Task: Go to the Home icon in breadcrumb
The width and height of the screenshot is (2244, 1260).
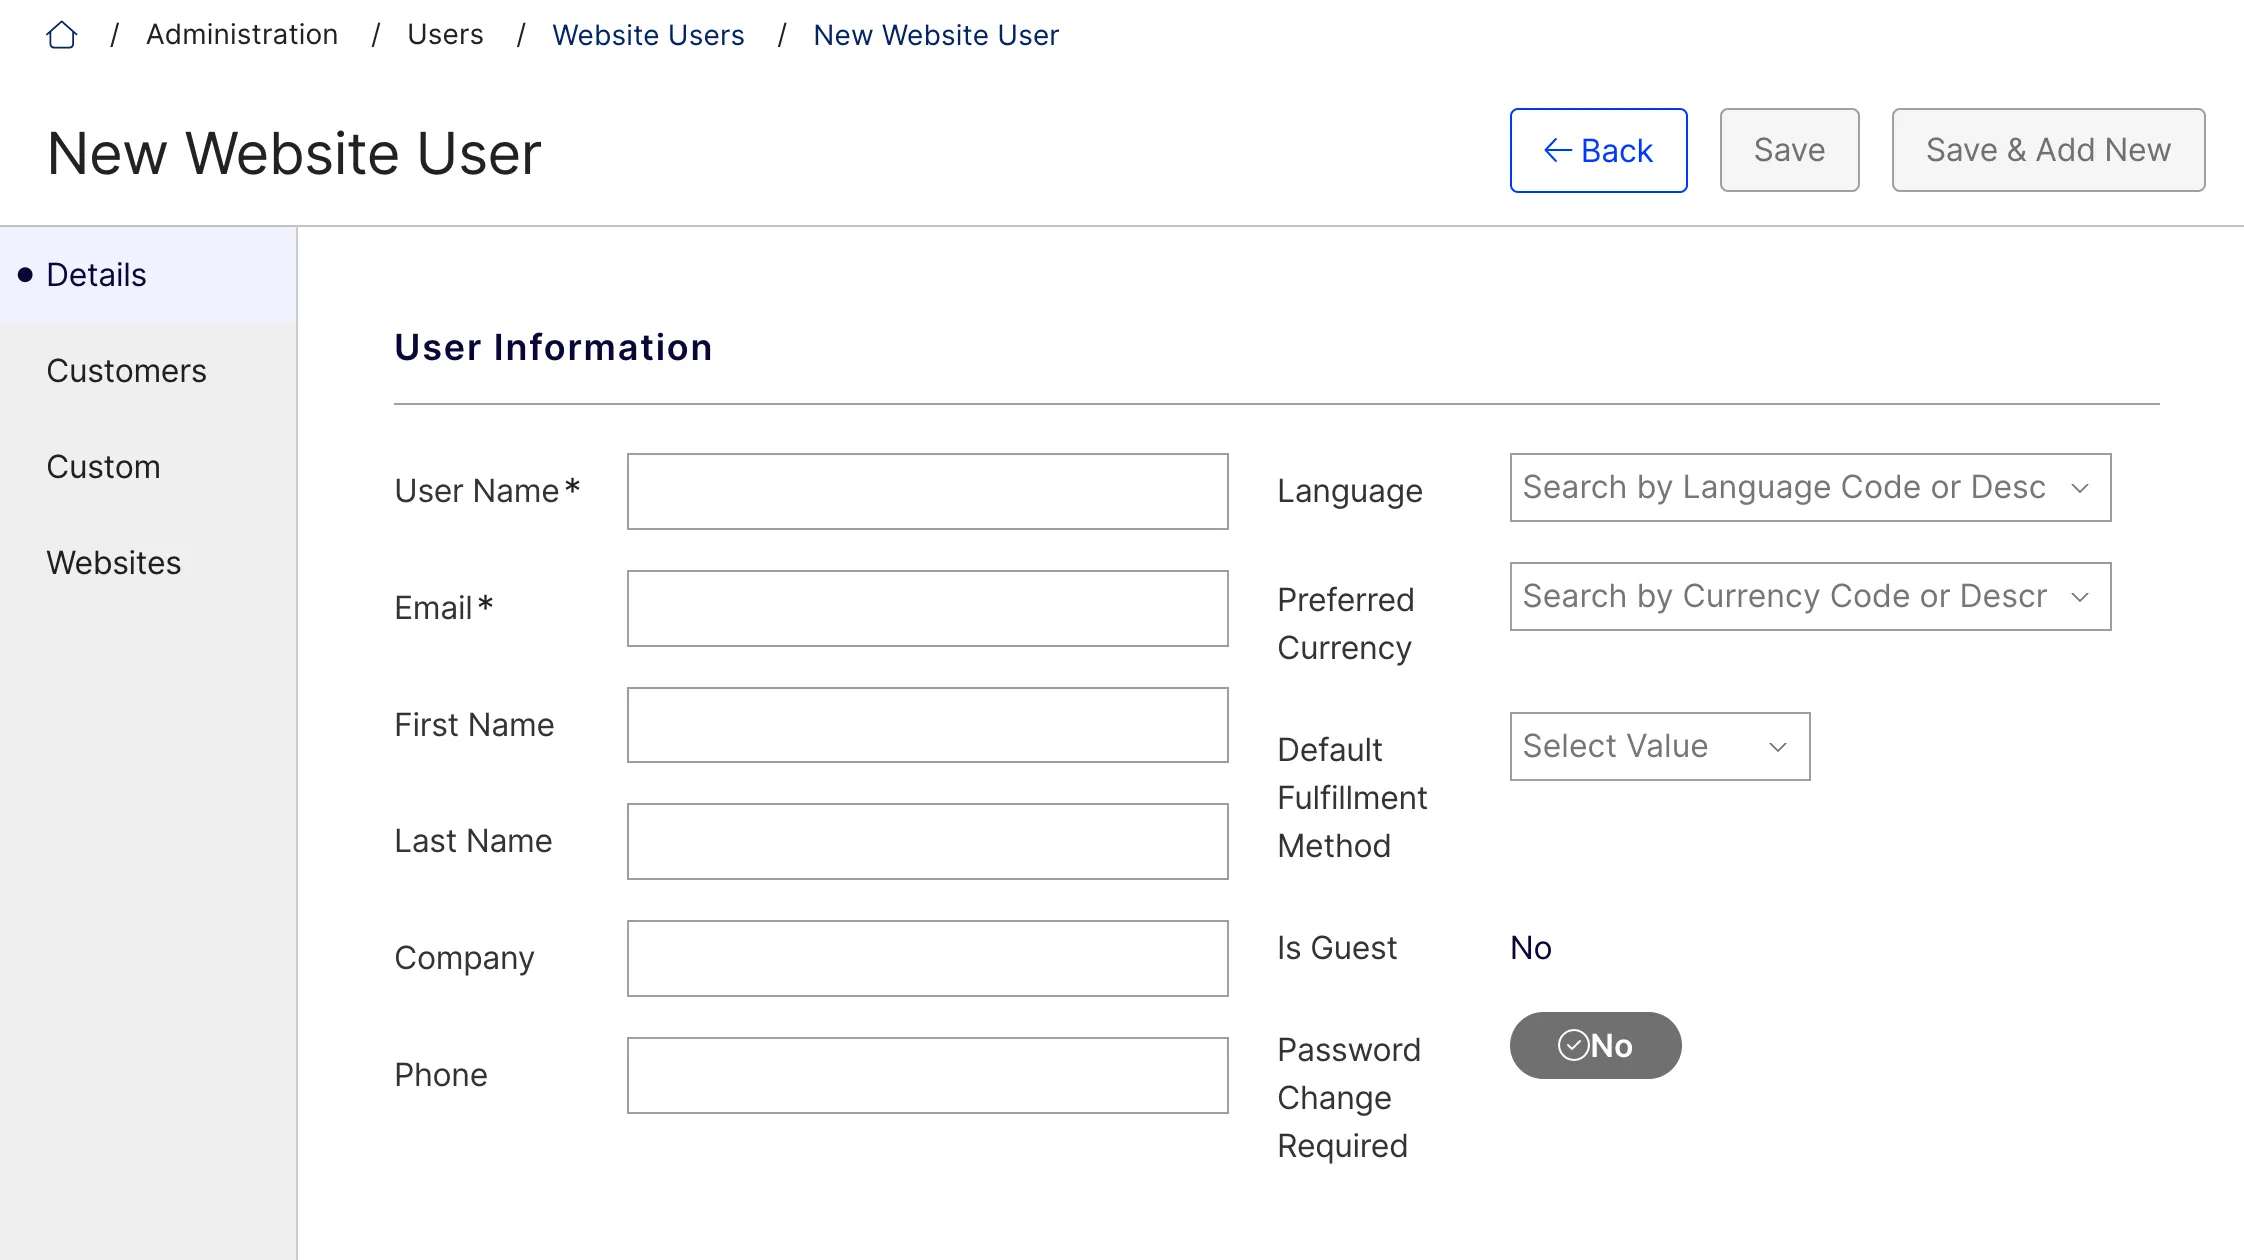Action: point(61,35)
